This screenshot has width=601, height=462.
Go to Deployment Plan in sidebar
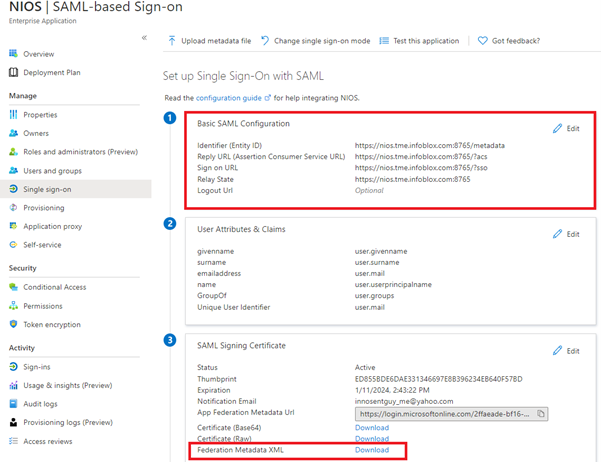tap(51, 72)
